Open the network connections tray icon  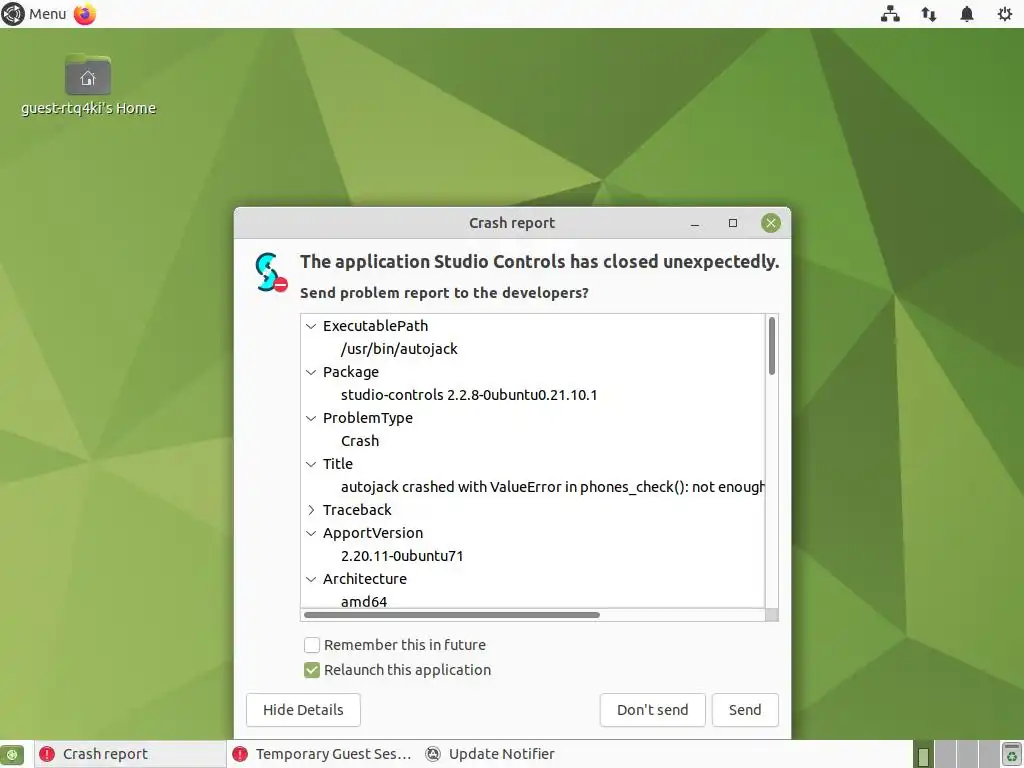tap(890, 14)
